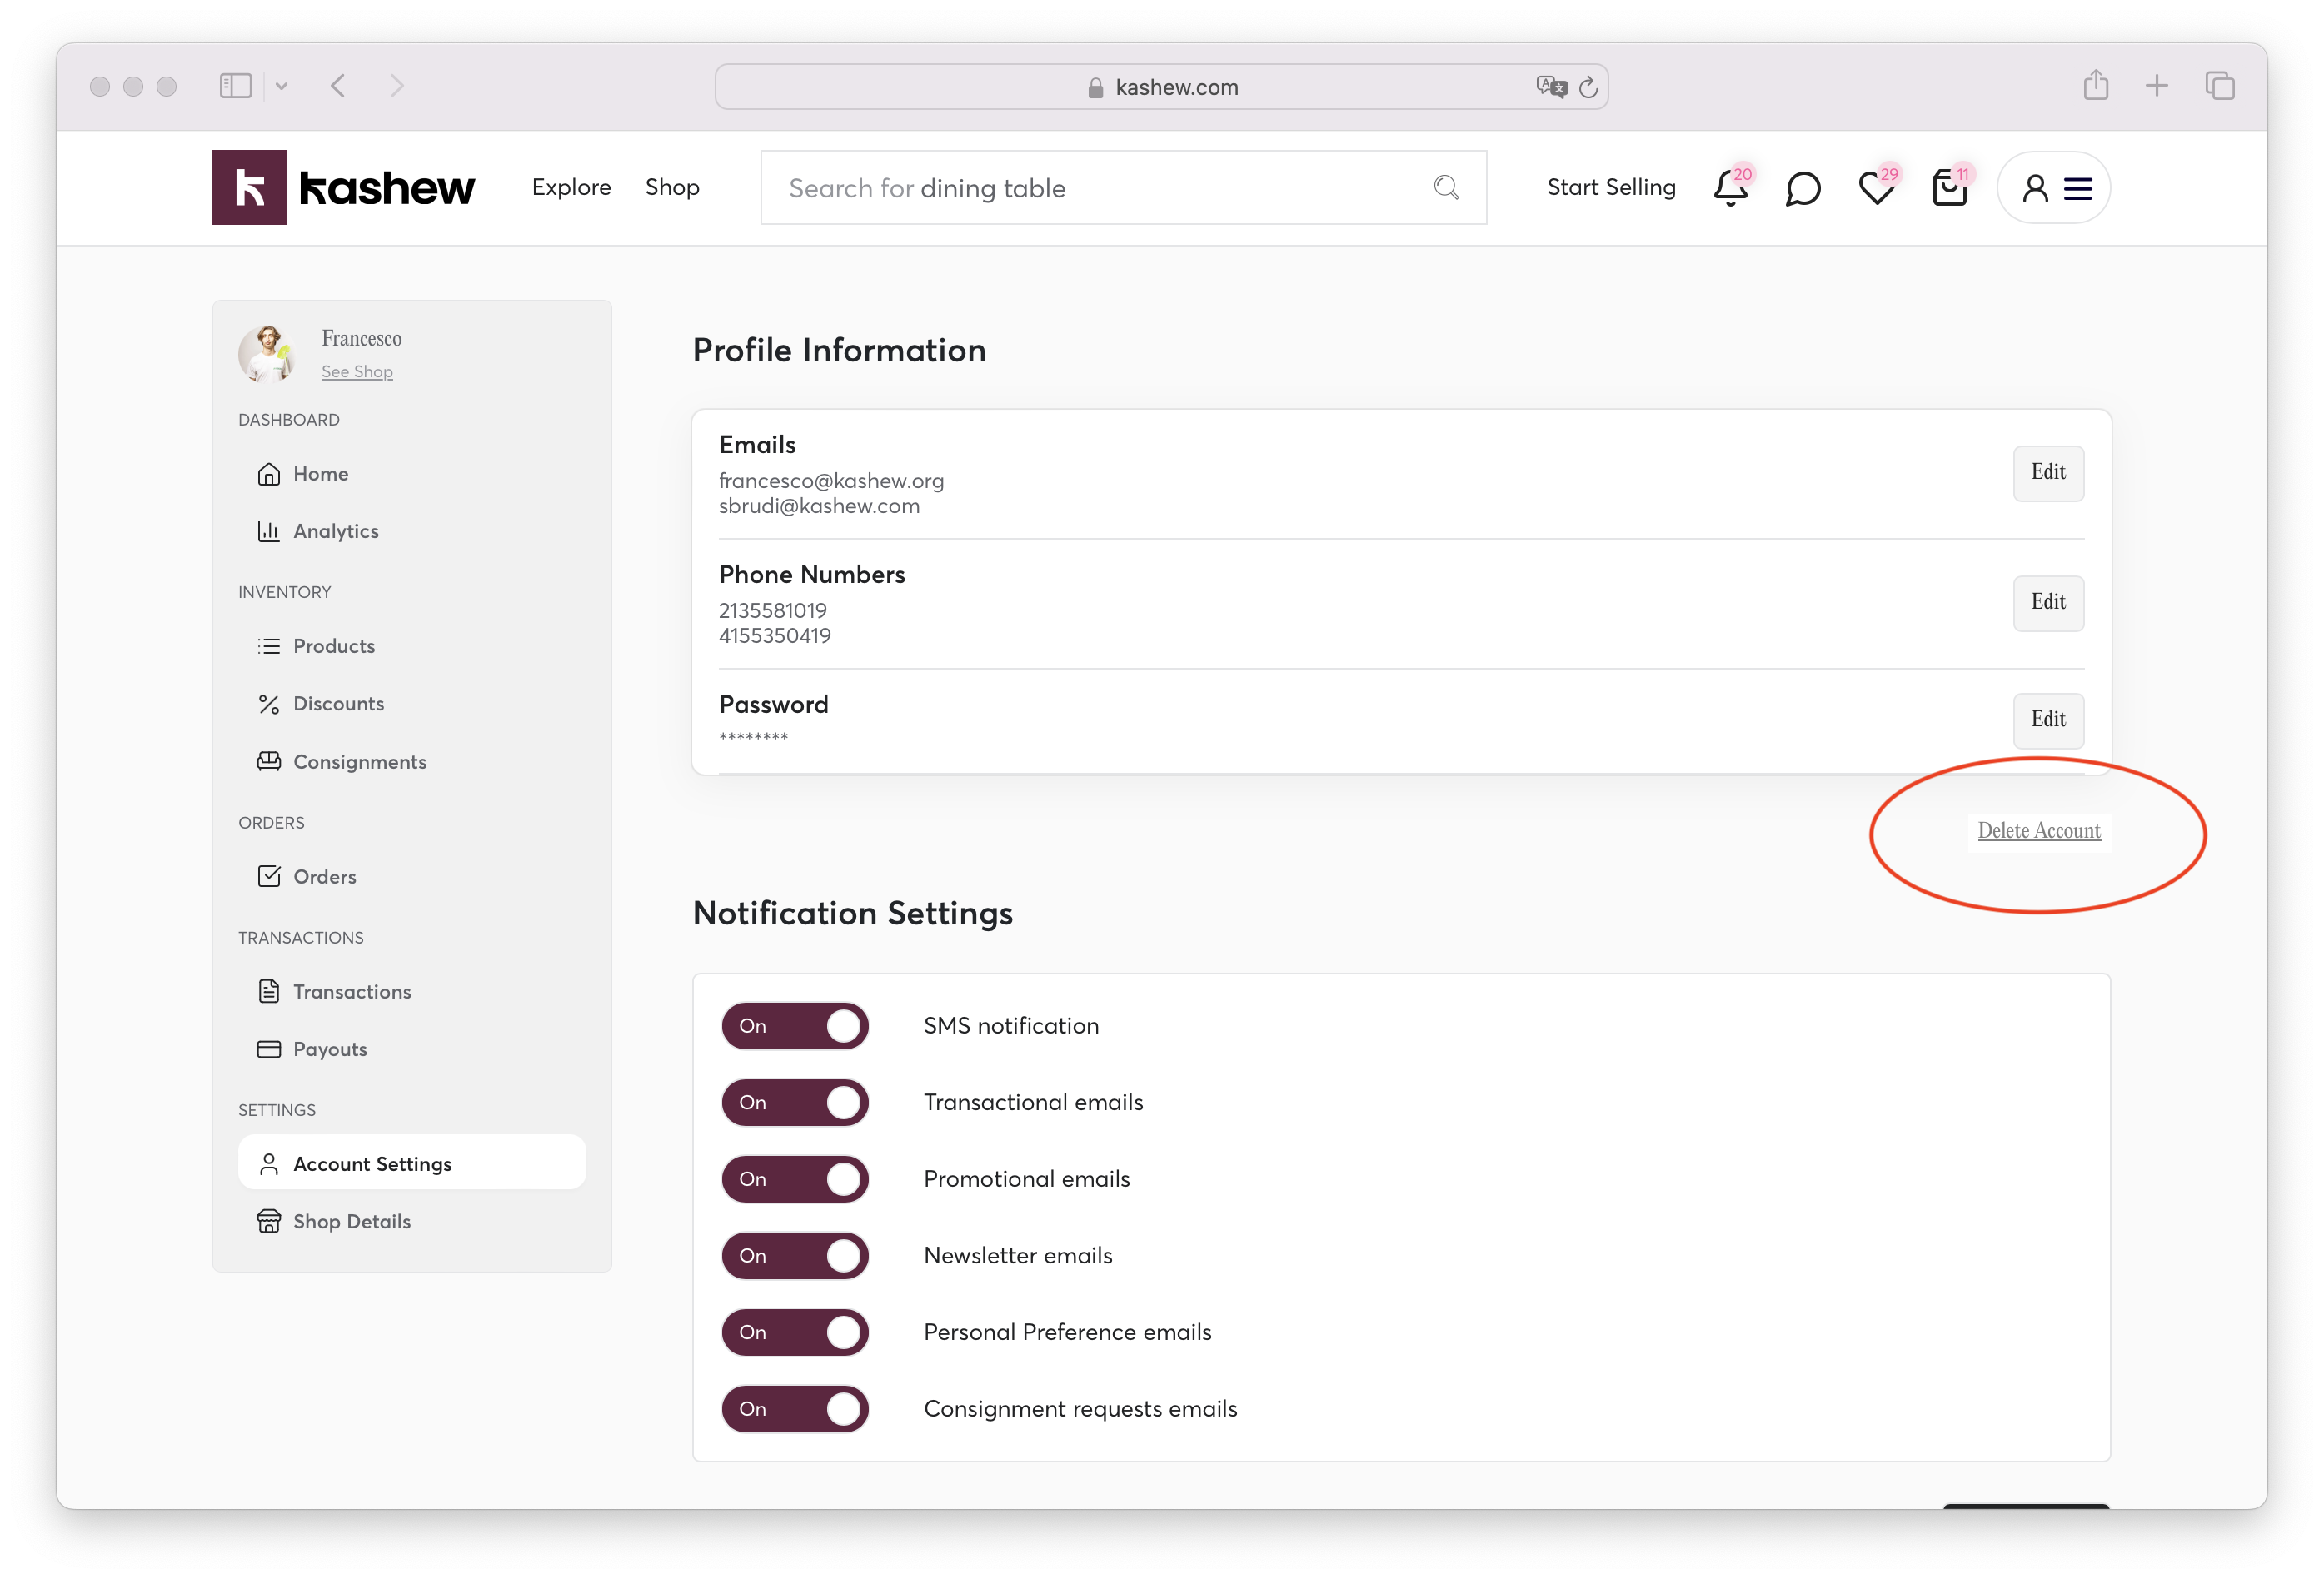This screenshot has height=1579, width=2324.
Task: Click the Delete Account link
Action: [x=2038, y=831]
